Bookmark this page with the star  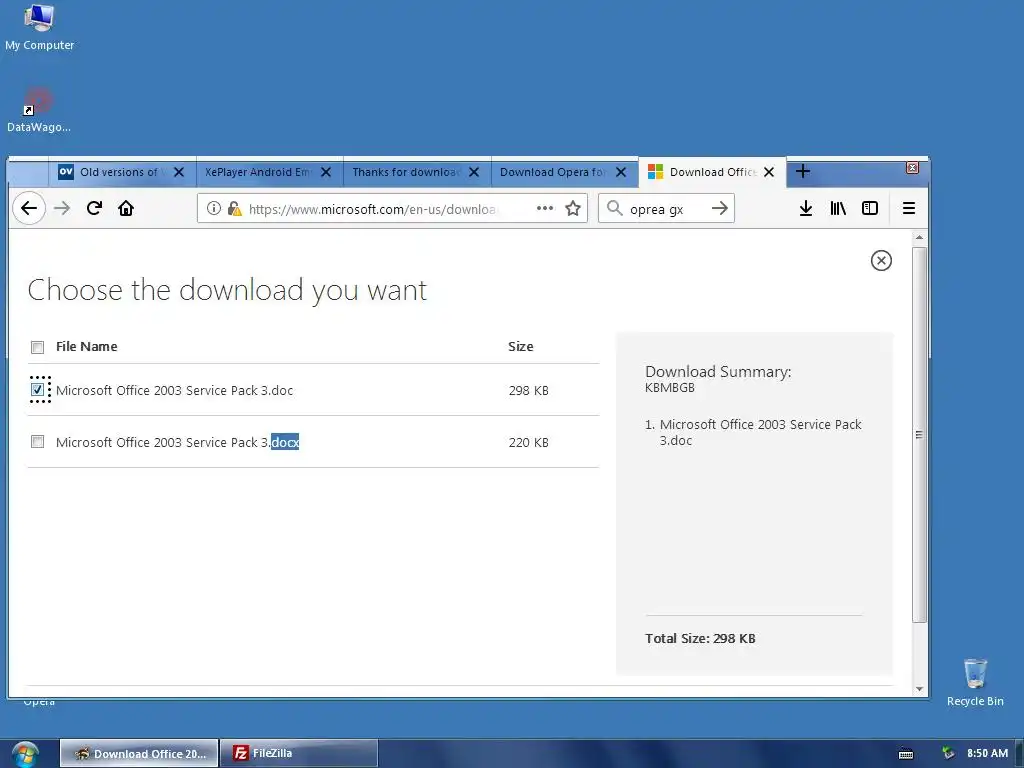573,208
